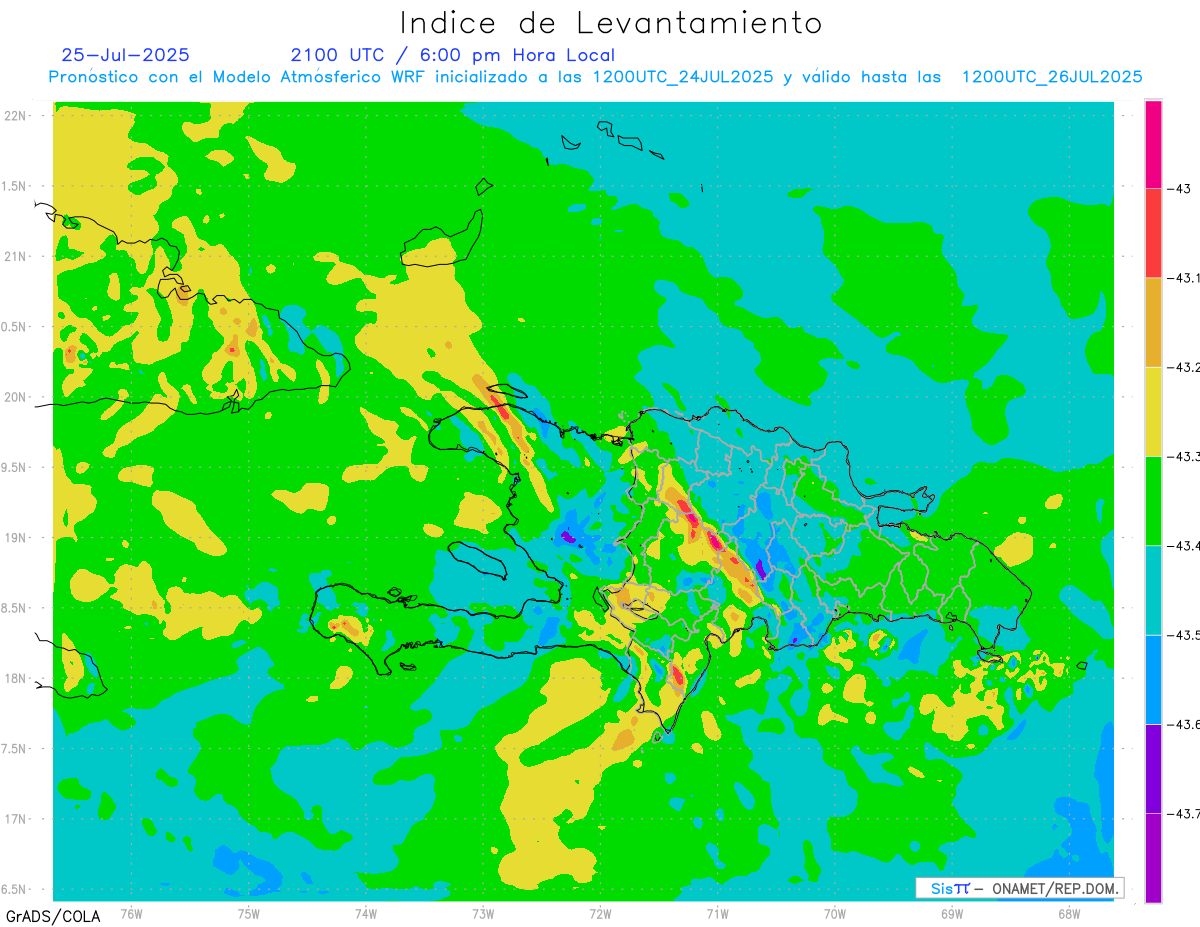Click the "74W" longitude label
1200x927 pixels.
[x=366, y=914]
